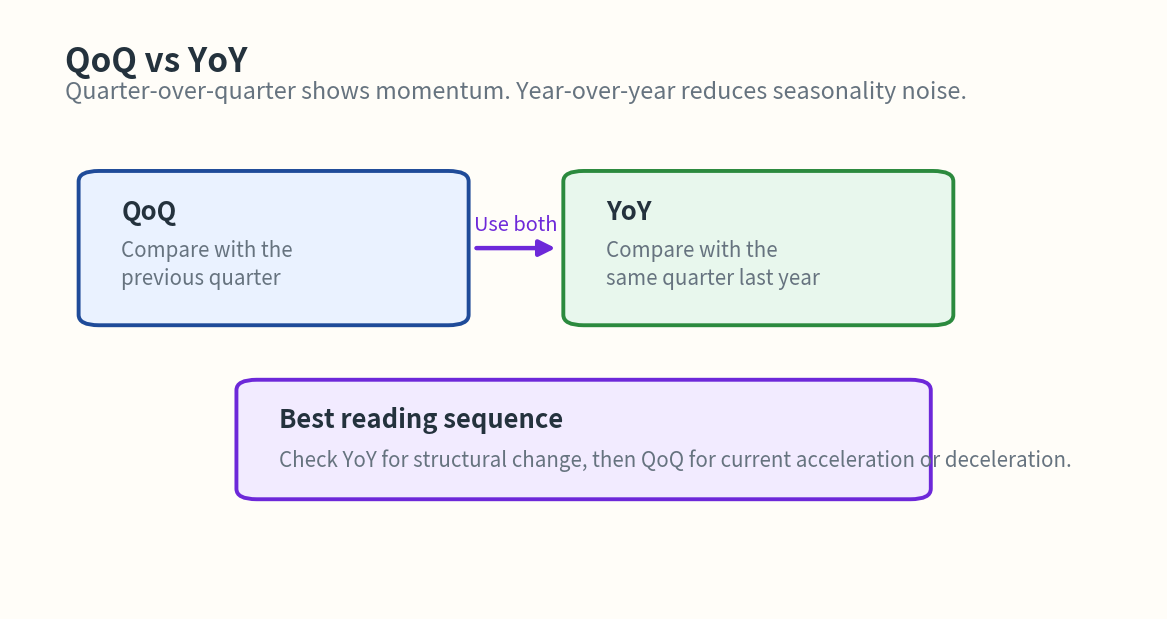Click the "same quarter last year" text

coord(713,277)
